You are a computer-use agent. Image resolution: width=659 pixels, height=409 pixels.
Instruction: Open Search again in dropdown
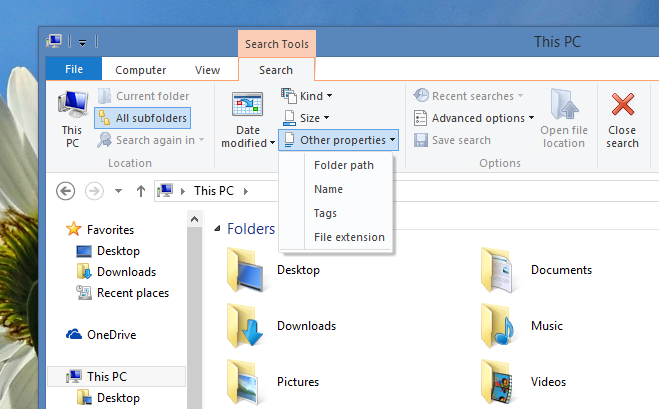pos(150,140)
